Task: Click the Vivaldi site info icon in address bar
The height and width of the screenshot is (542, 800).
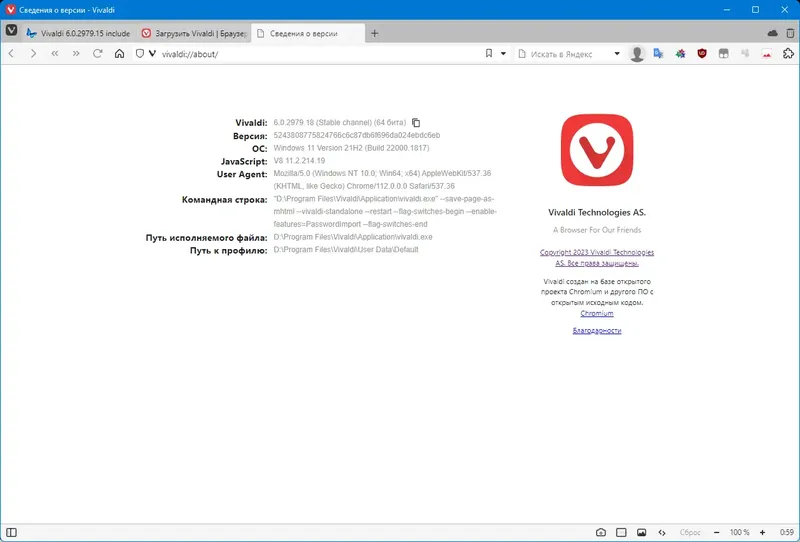Action: coord(152,54)
